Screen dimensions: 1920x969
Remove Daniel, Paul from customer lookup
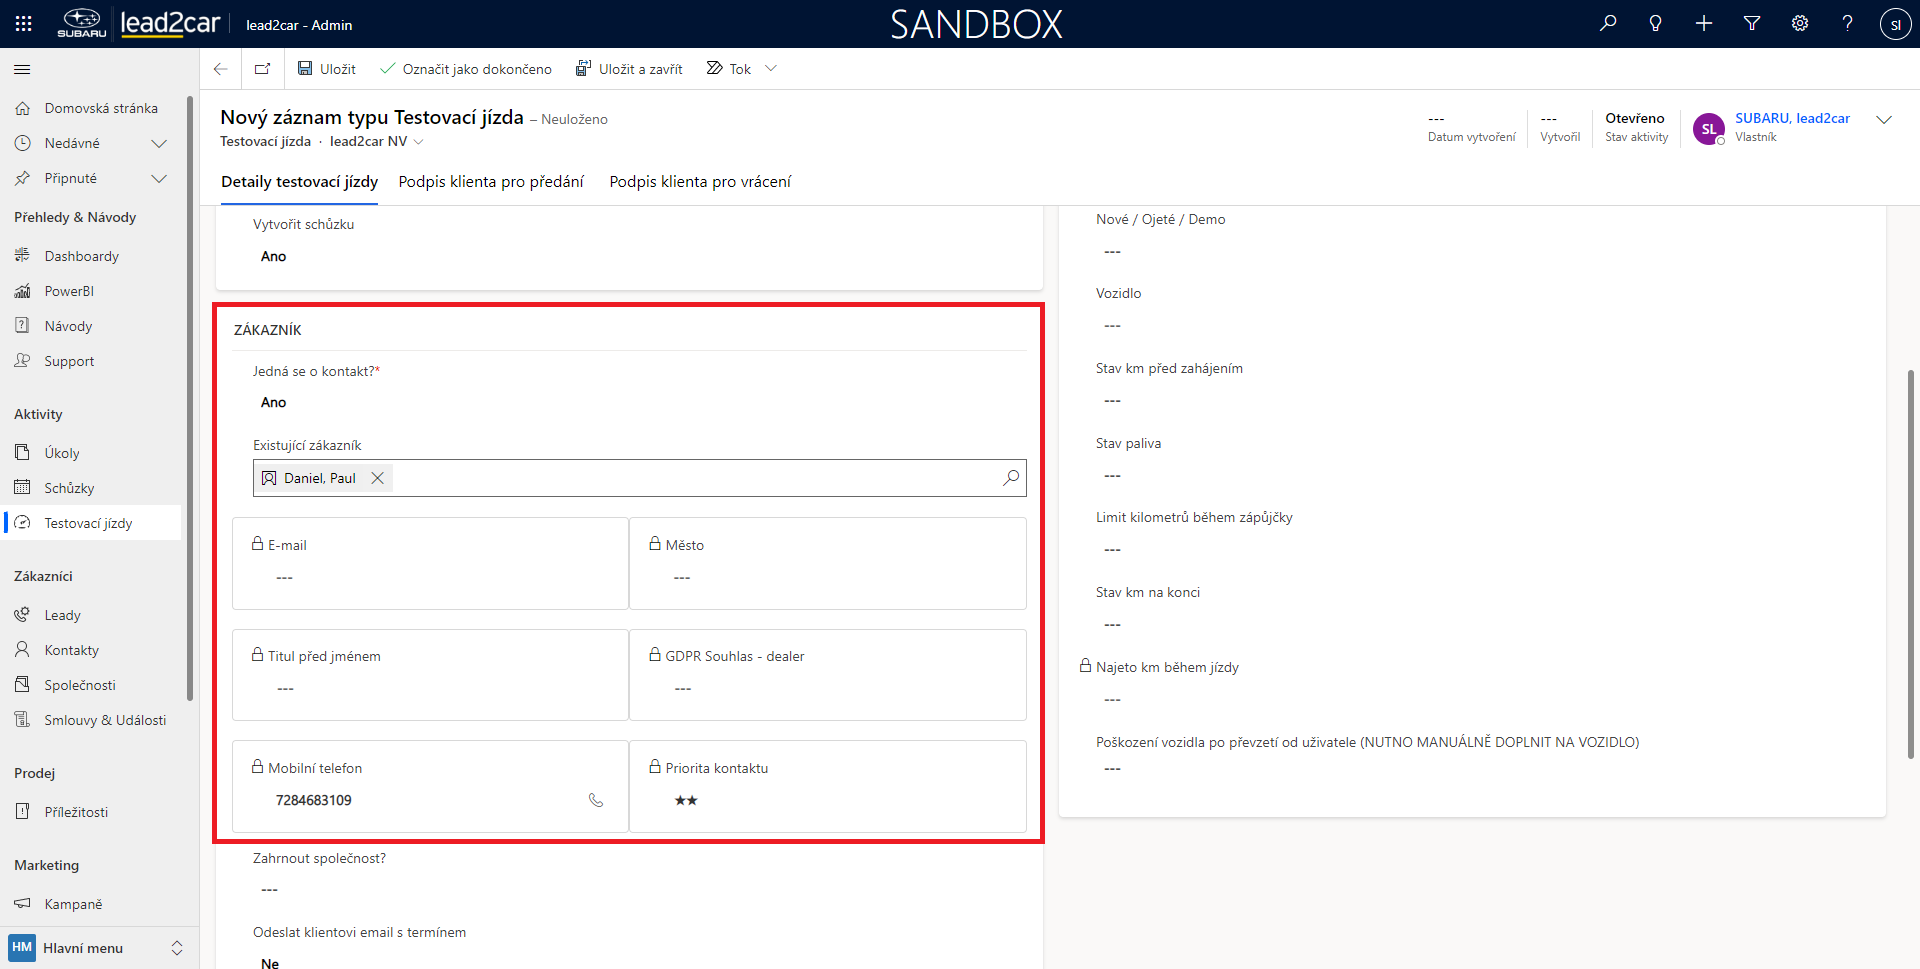pyautogui.click(x=378, y=478)
